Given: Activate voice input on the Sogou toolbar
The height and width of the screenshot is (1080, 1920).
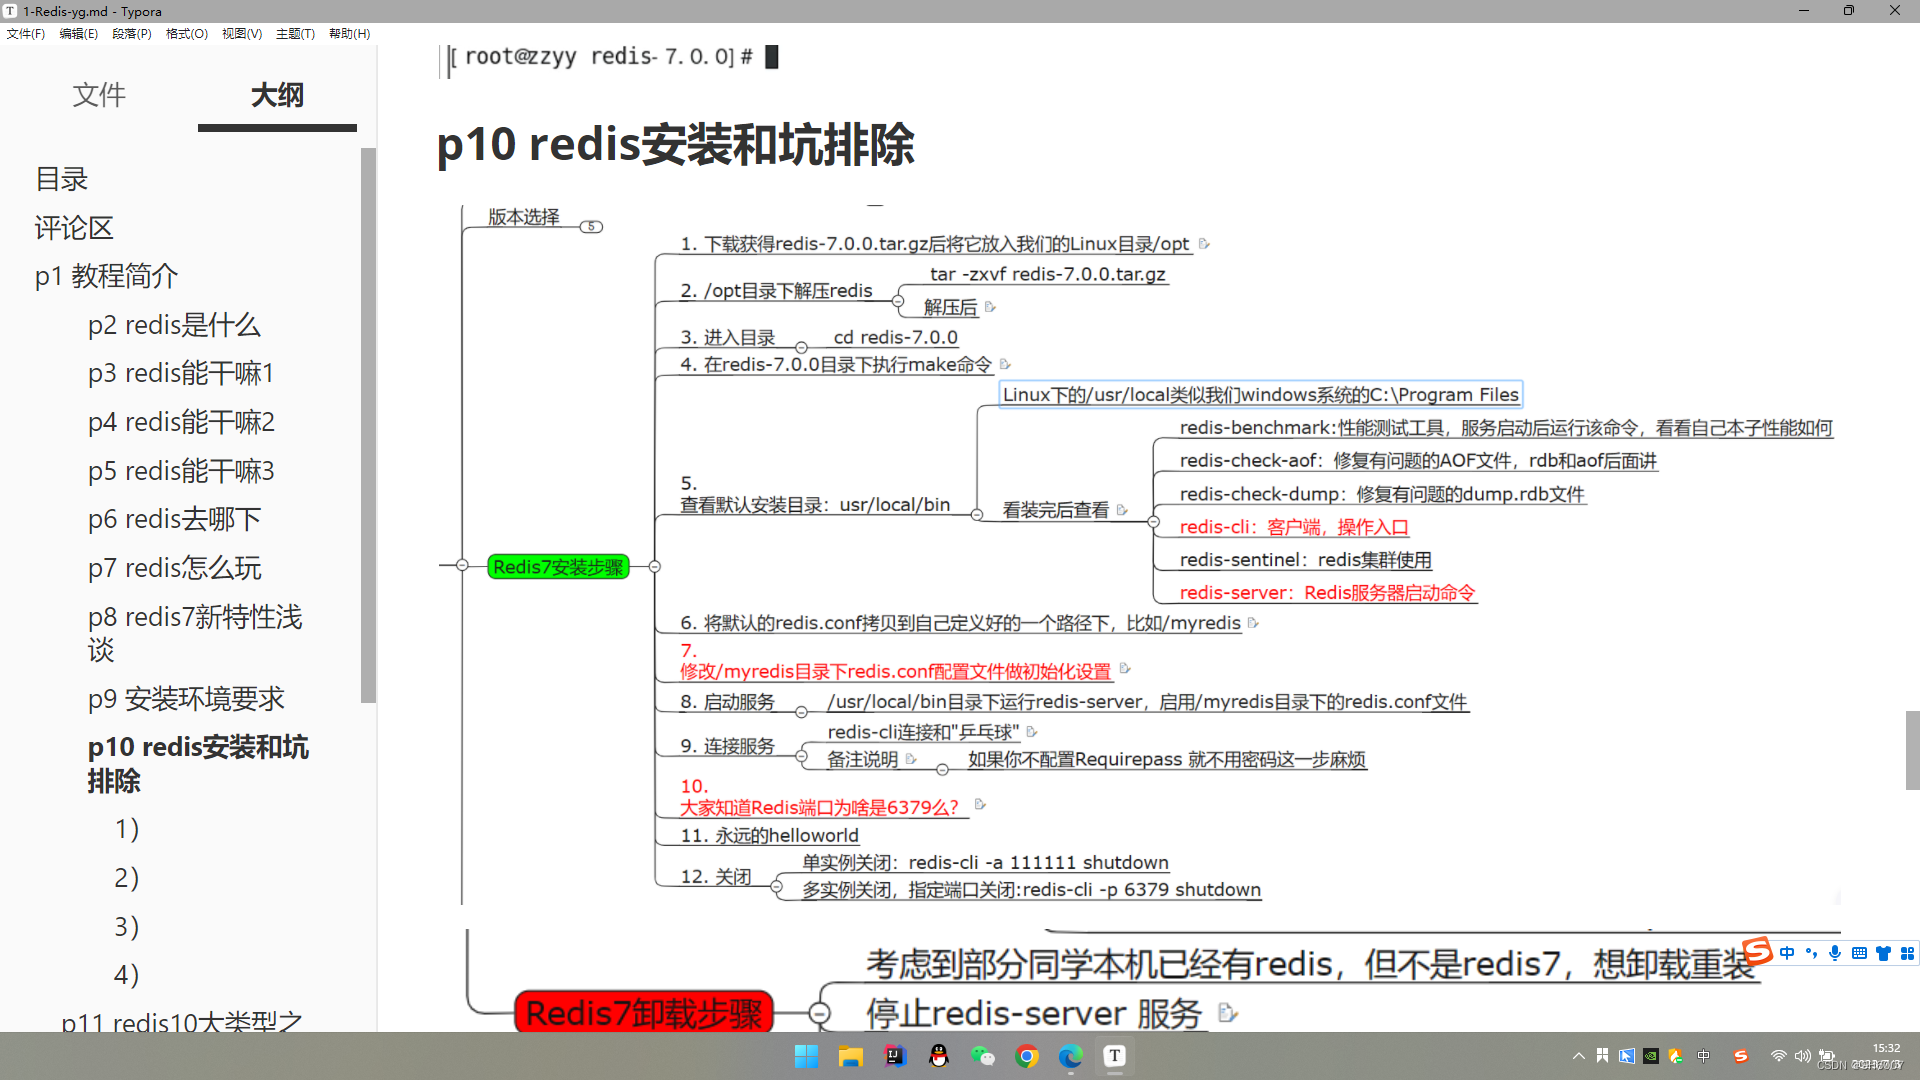Looking at the screenshot, I should [1835, 953].
